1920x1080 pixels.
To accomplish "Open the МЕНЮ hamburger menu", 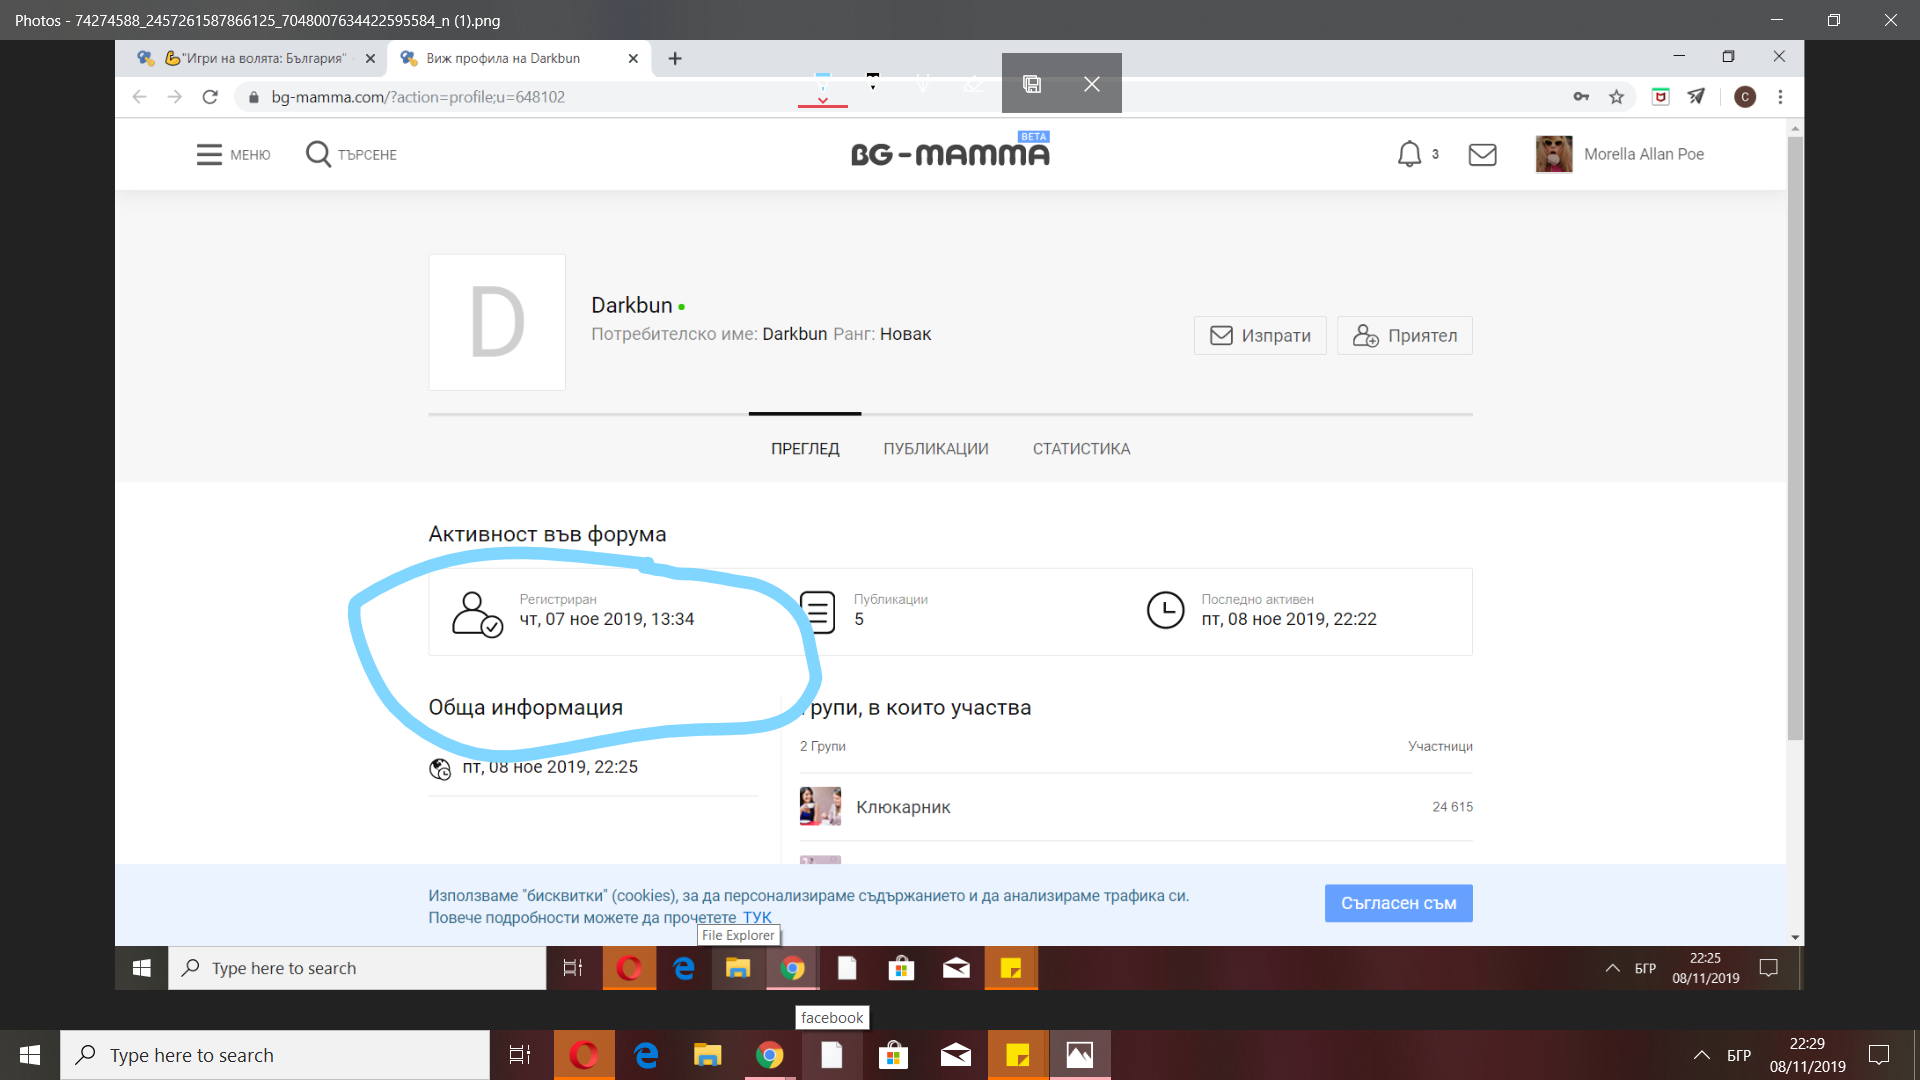I will point(209,154).
